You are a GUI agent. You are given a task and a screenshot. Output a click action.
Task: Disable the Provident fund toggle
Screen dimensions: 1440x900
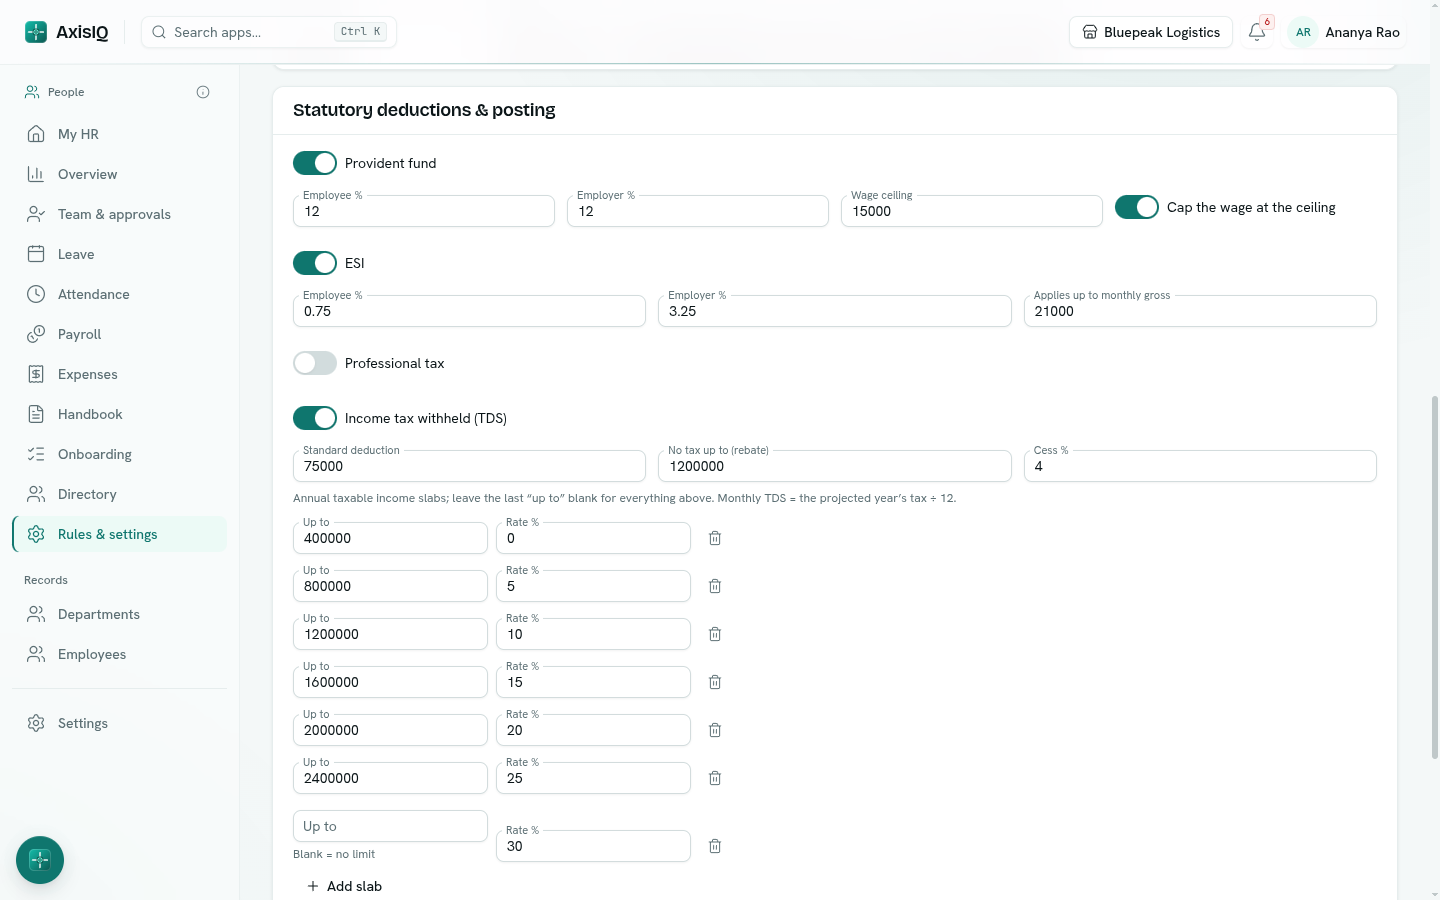(315, 163)
